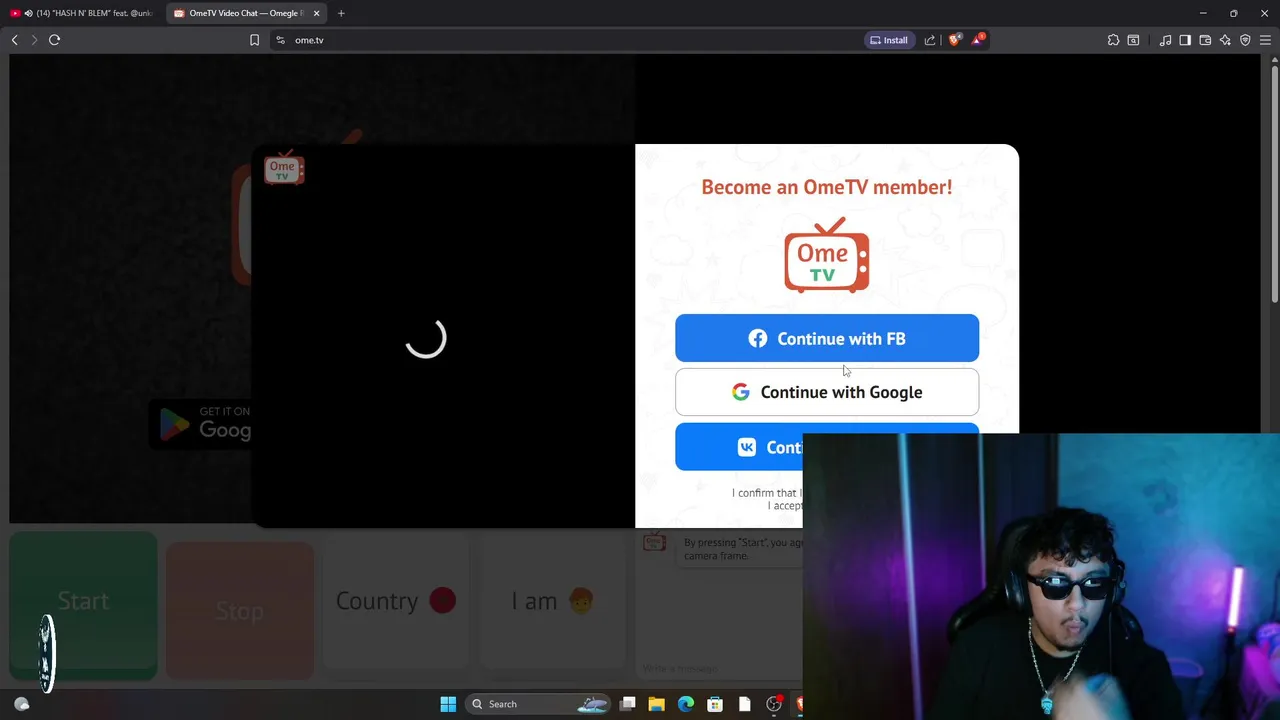Open Microsoft Store from taskbar
The height and width of the screenshot is (720, 1280).
click(715, 704)
